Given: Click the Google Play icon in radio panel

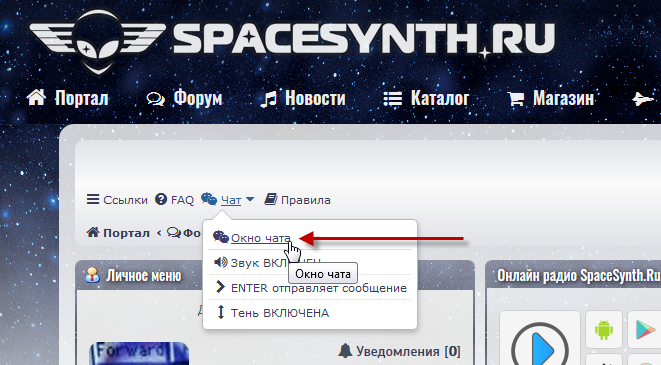Looking at the screenshot, I should tap(645, 329).
